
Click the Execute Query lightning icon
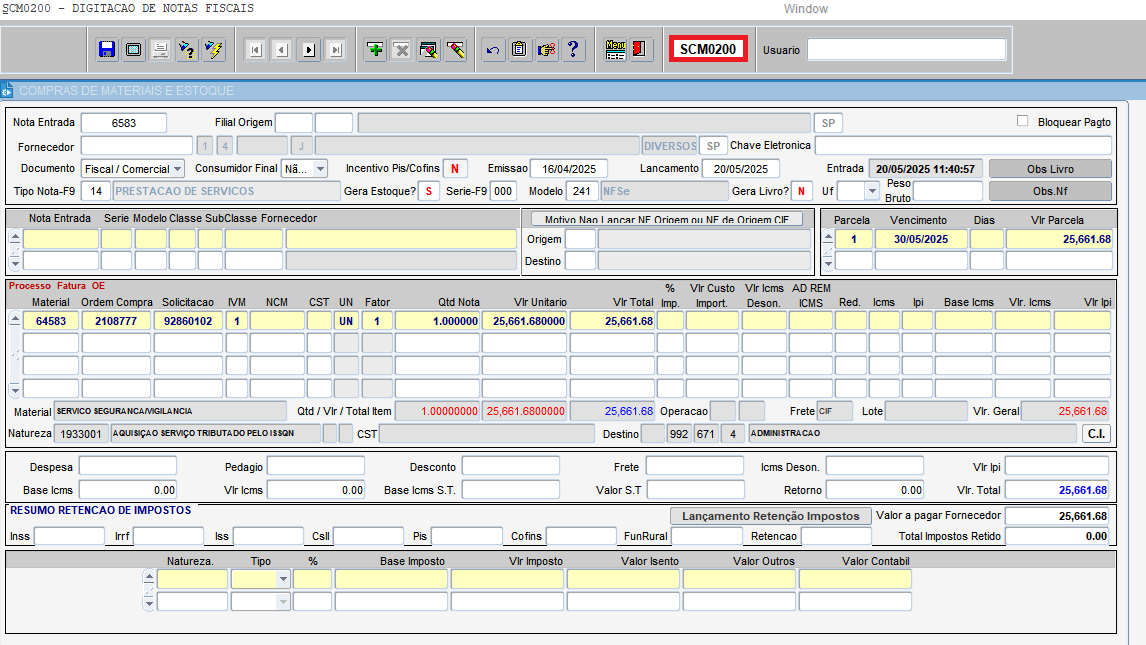coord(214,50)
